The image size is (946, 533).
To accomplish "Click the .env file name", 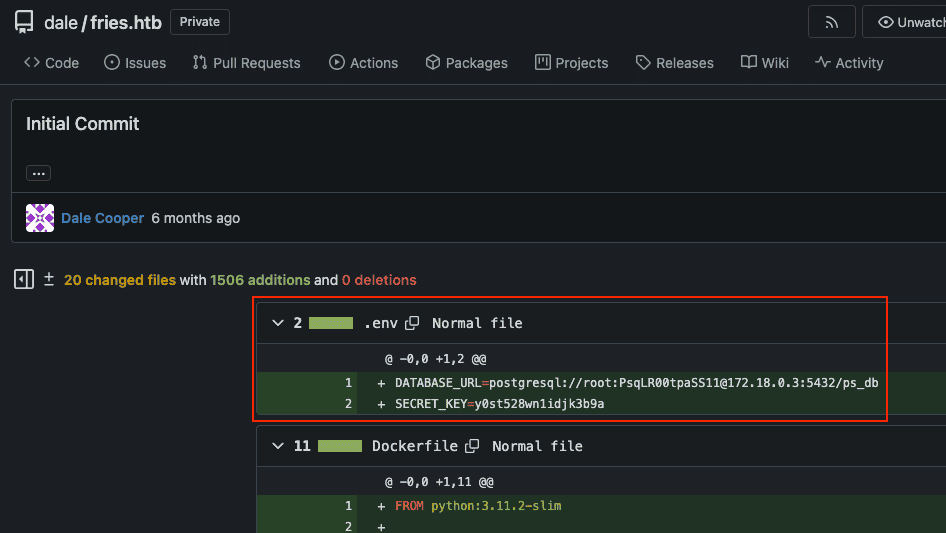I will pos(381,324).
